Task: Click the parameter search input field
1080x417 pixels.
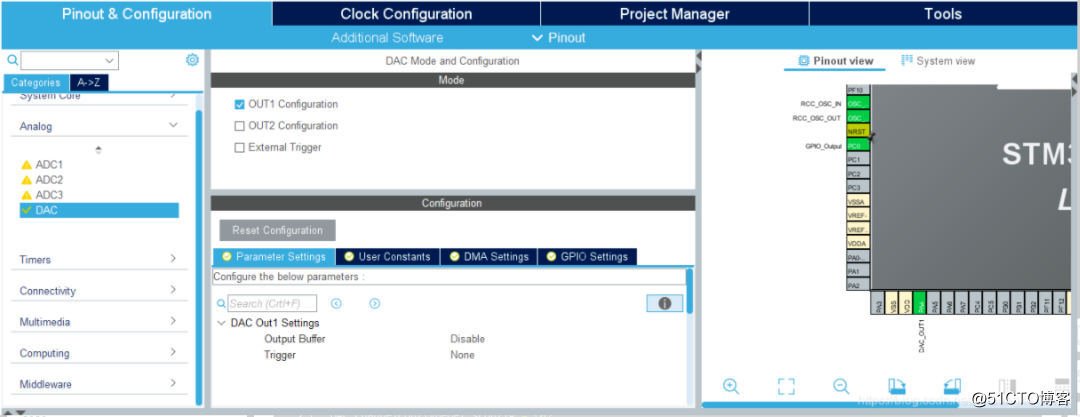Action: point(272,303)
